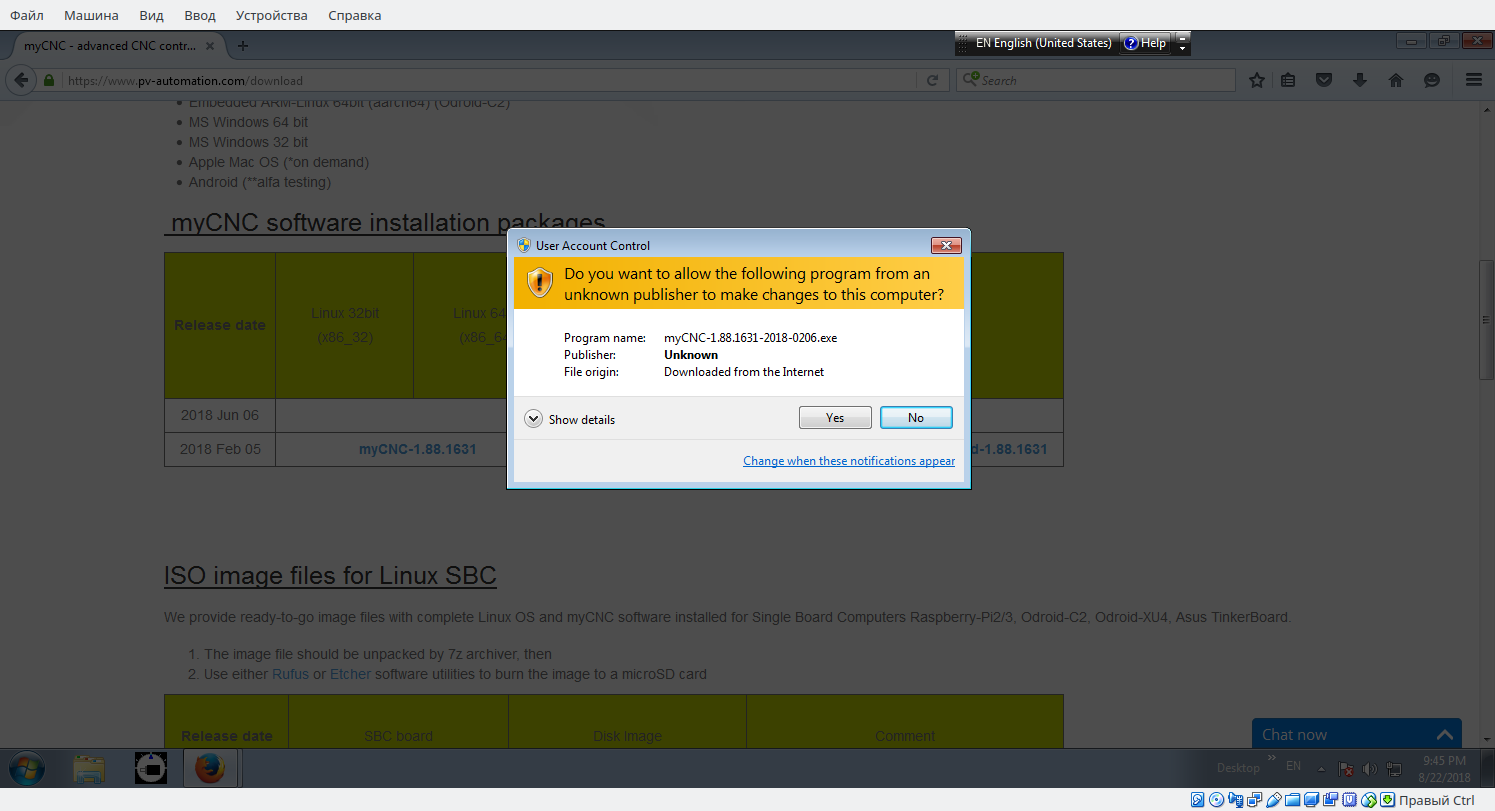Click the VirtualBox optical disk status icon
1495x811 pixels.
(1216, 800)
